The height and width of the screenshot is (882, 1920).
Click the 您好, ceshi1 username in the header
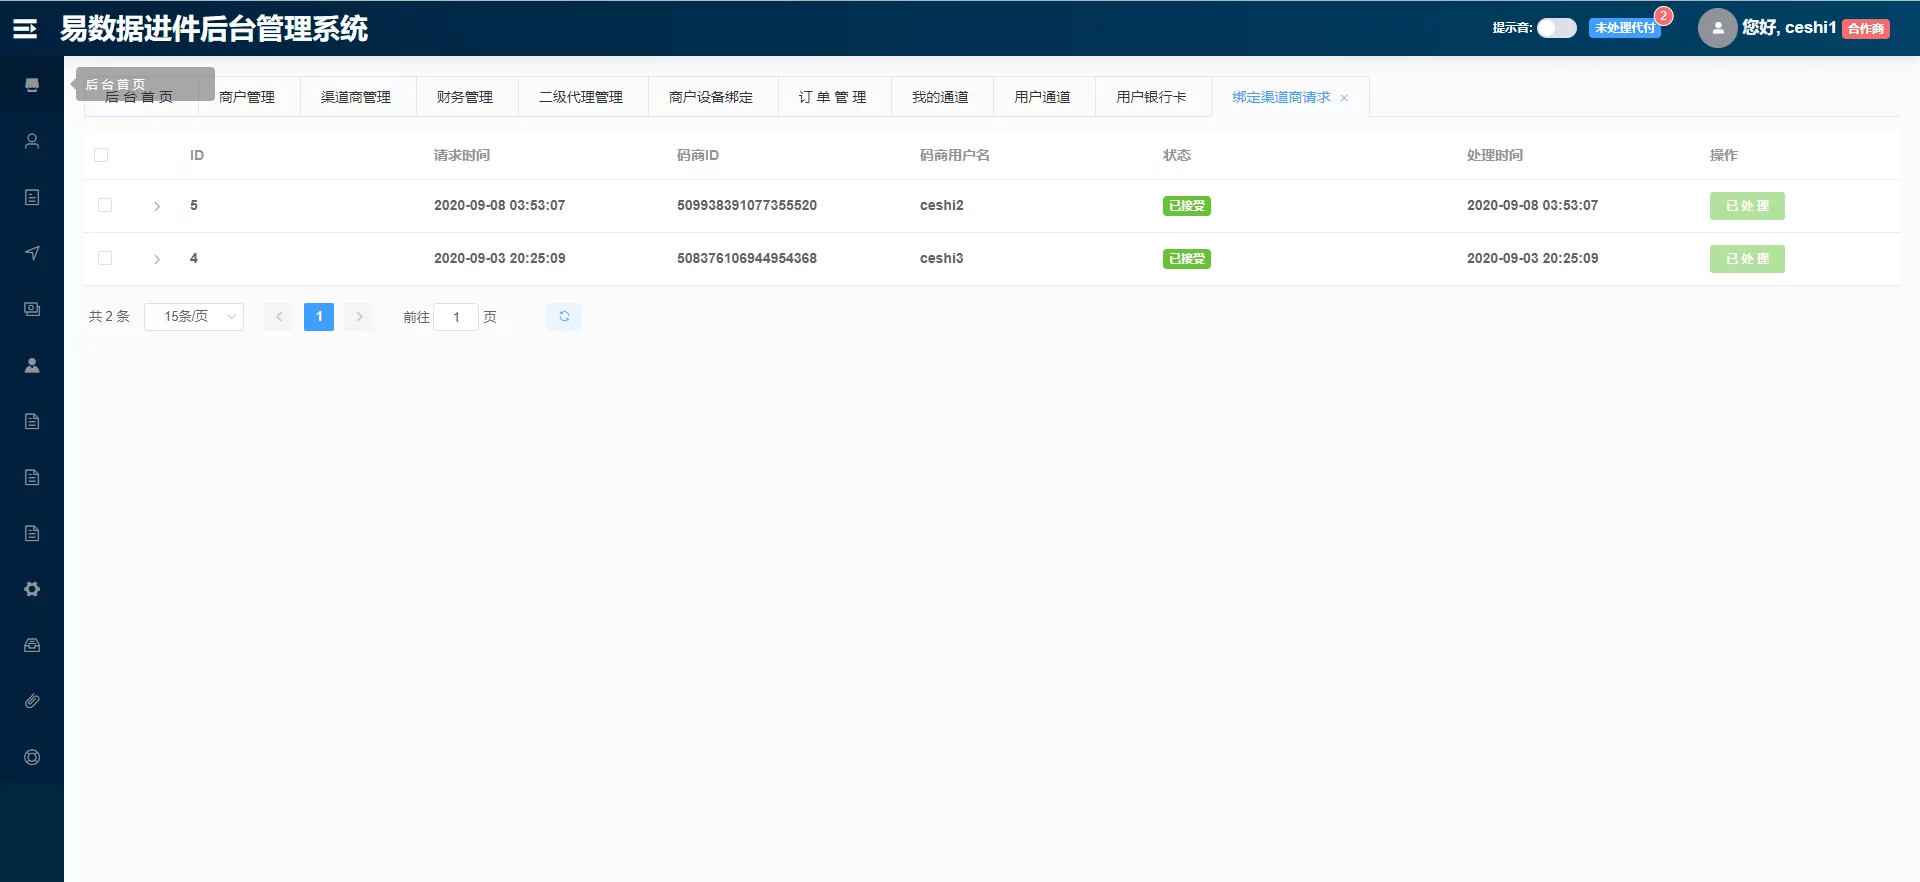(1789, 28)
